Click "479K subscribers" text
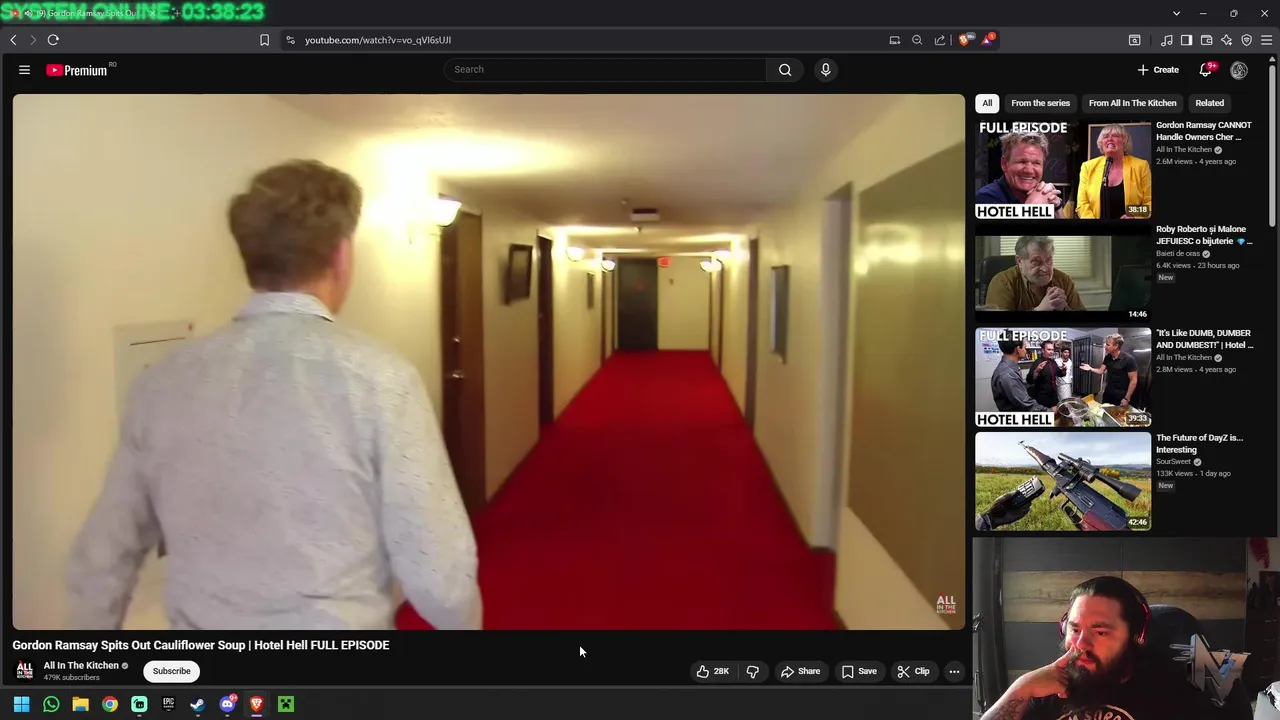The width and height of the screenshot is (1280, 720). [71, 678]
